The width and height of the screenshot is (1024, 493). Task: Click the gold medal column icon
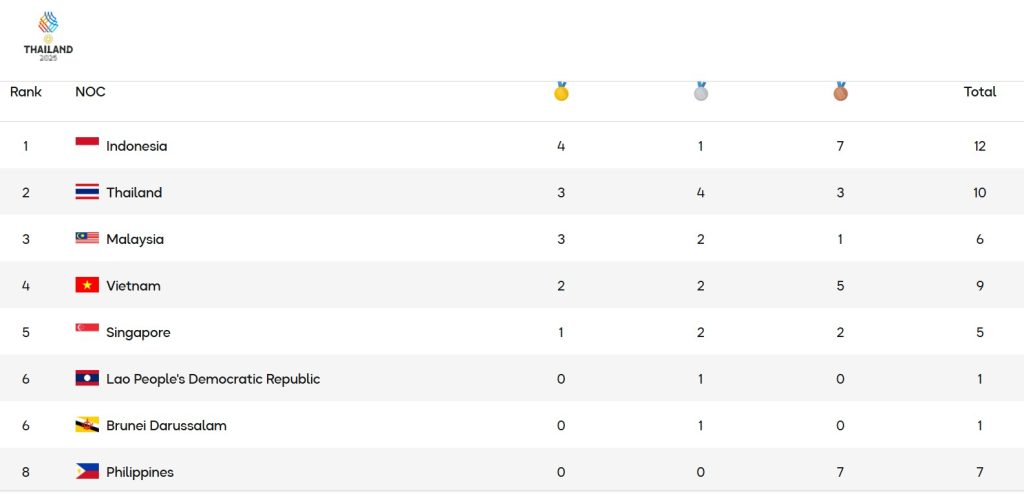pos(561,91)
